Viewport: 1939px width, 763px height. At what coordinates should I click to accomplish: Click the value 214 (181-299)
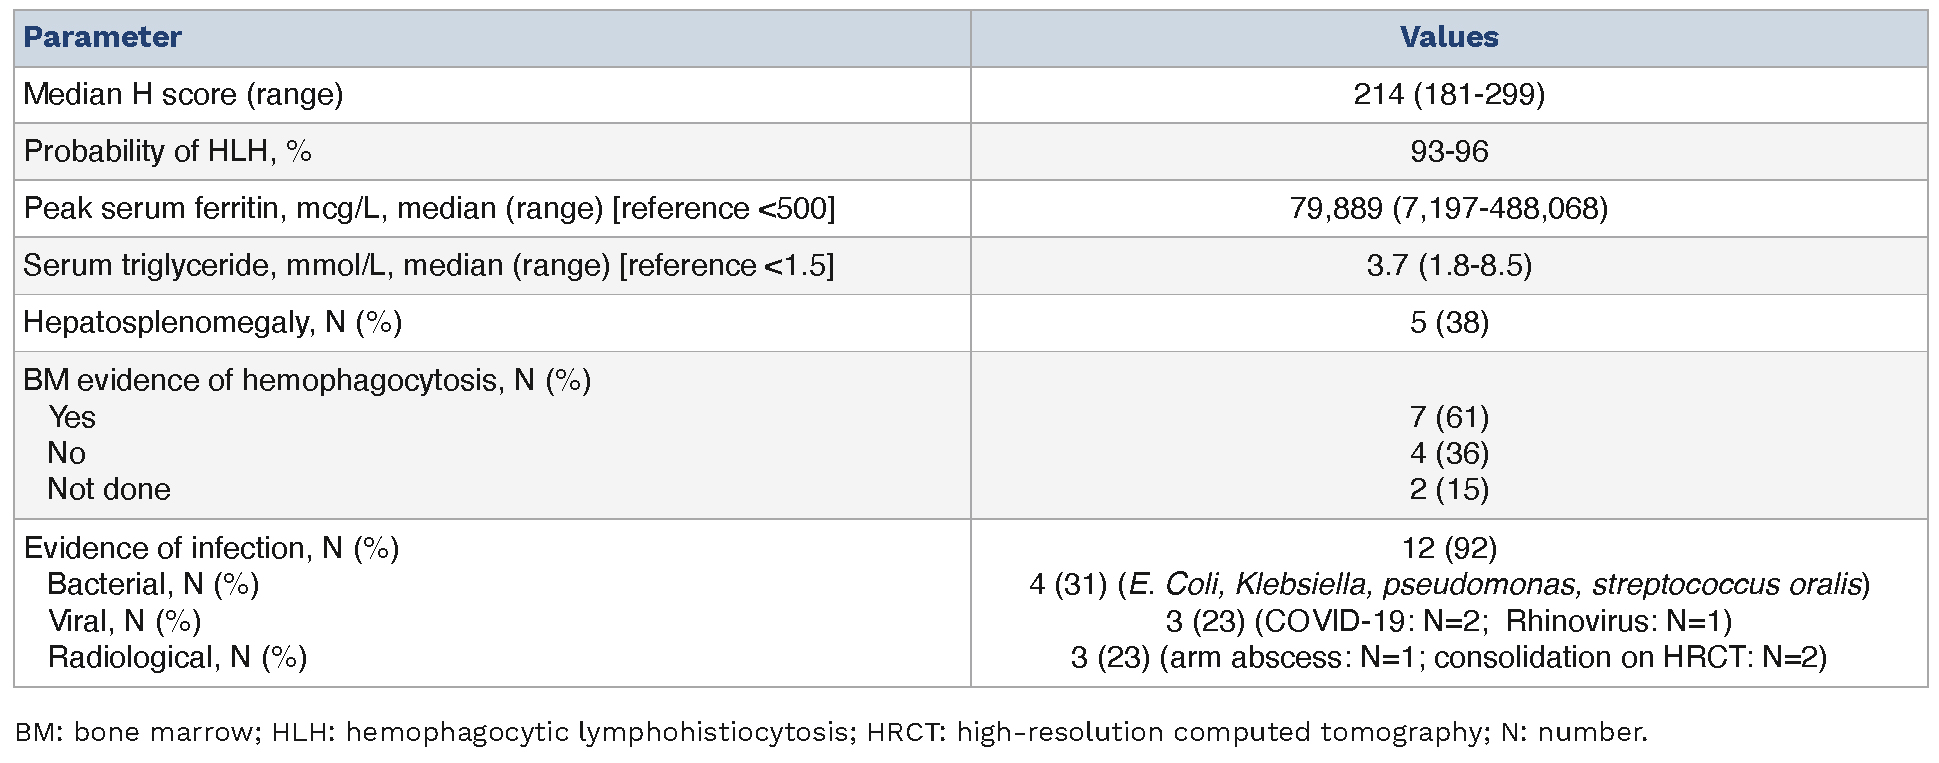pos(1448,95)
